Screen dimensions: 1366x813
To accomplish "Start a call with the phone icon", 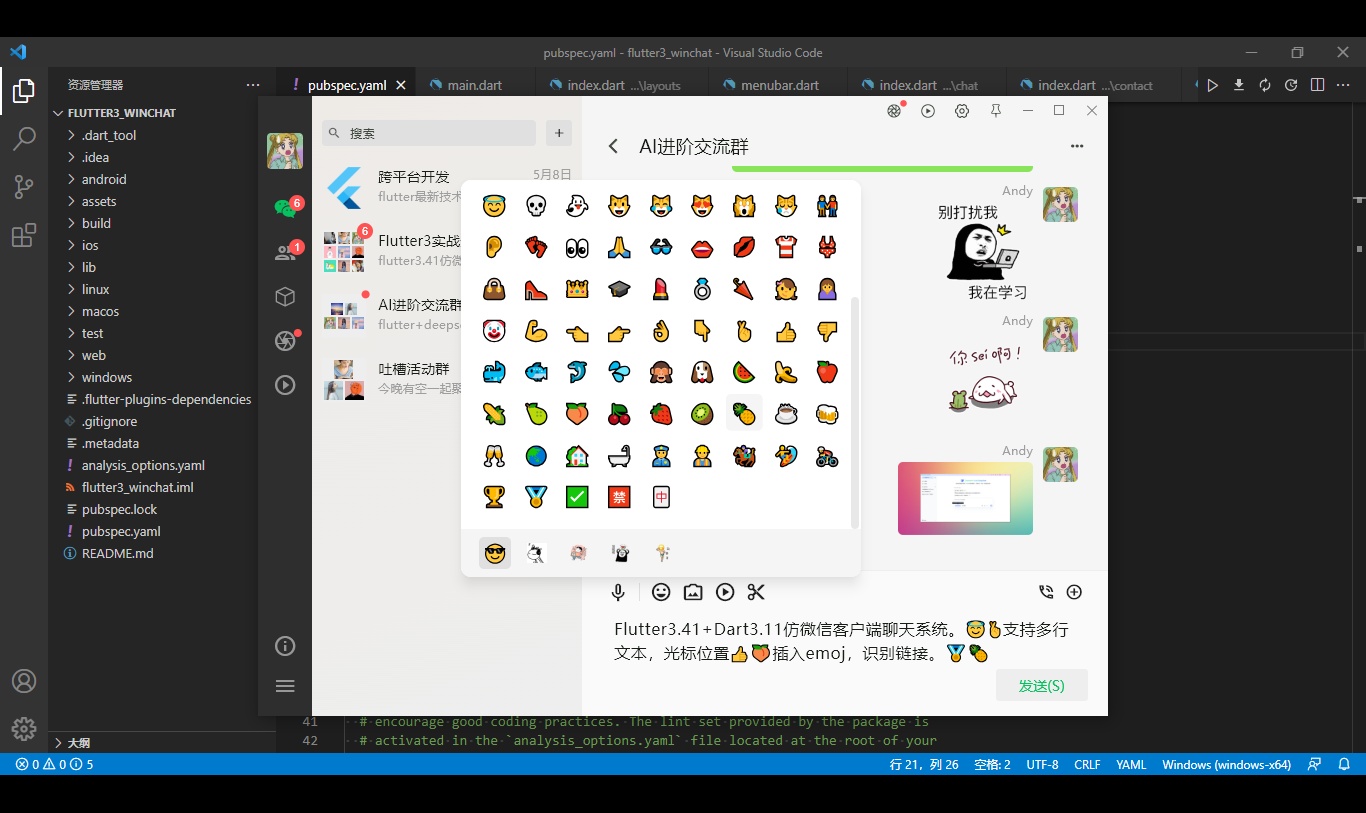I will (x=1046, y=592).
